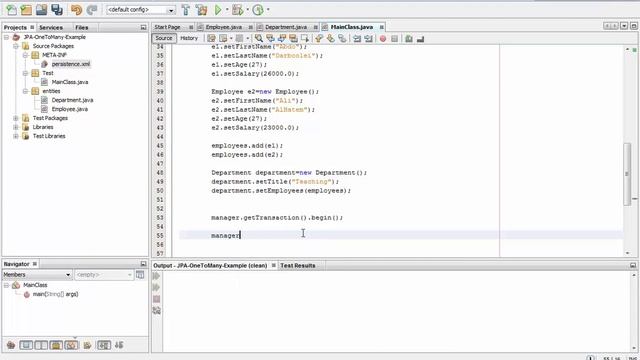Toggle Show Static Members filter in Navigator
Viewport: 640px width, 360px height.
pyautogui.click(x=41, y=345)
